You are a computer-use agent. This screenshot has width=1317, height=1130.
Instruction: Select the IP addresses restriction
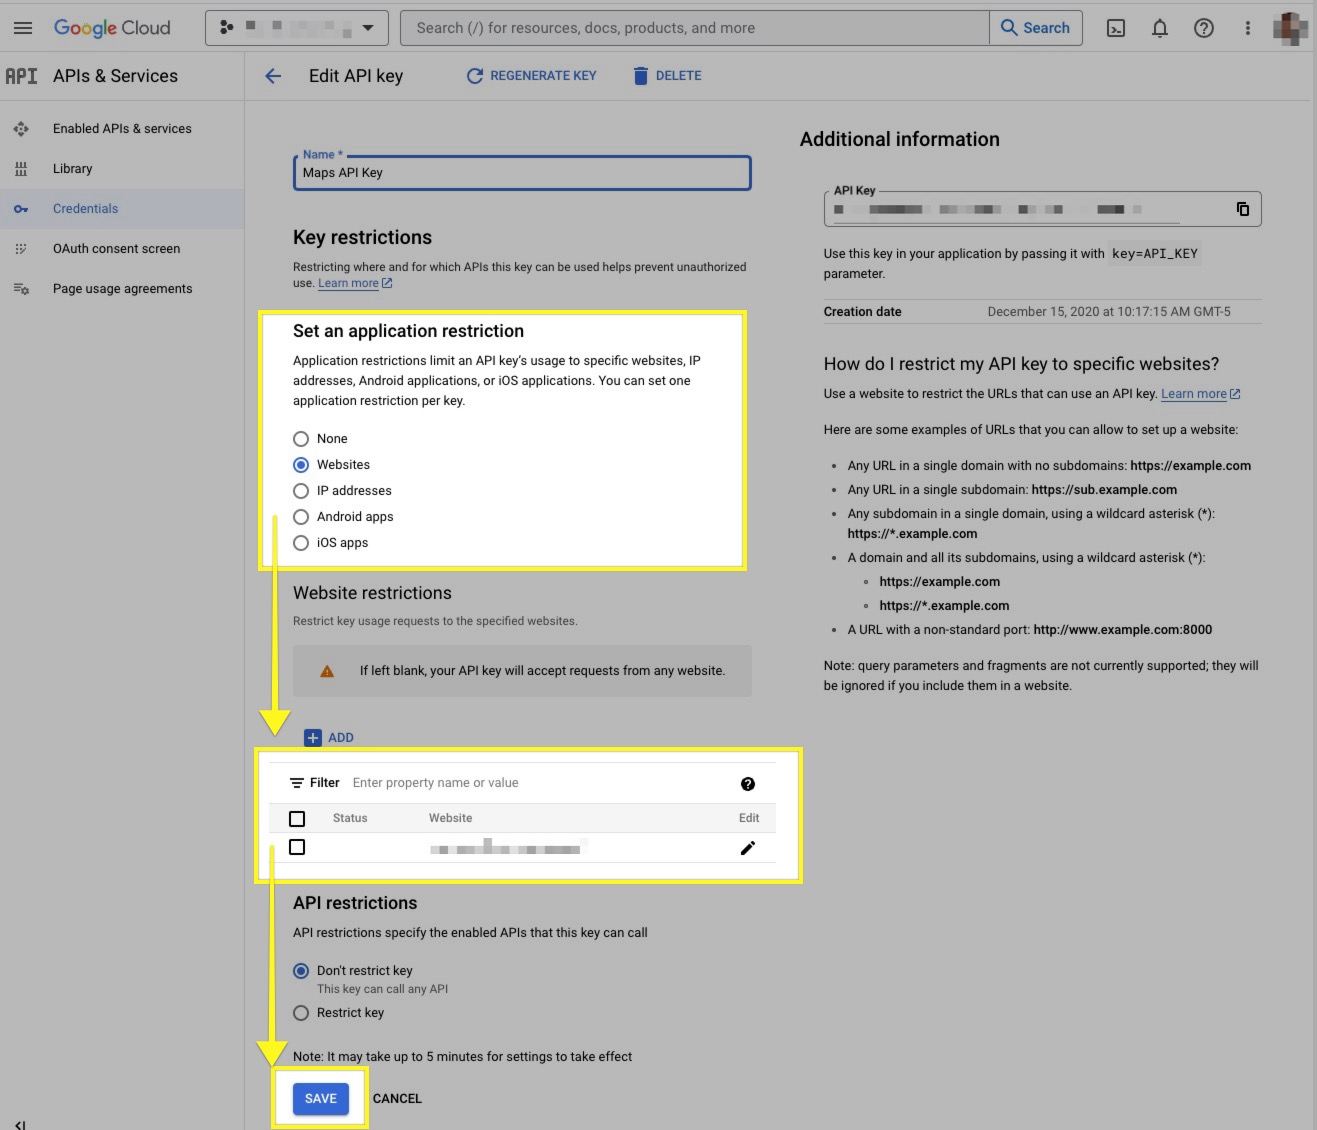(x=301, y=491)
